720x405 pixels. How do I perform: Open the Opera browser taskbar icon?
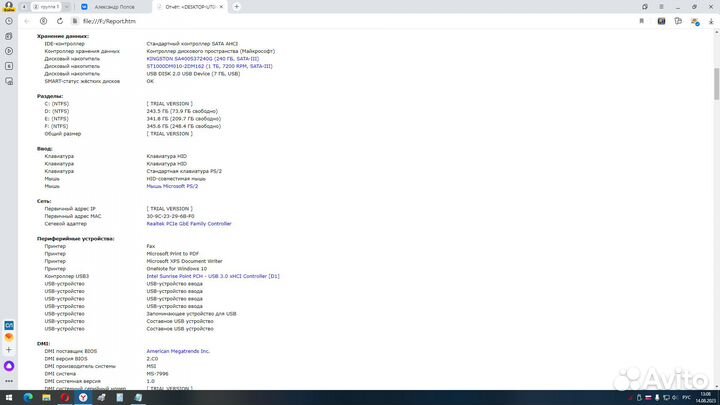(x=63, y=397)
